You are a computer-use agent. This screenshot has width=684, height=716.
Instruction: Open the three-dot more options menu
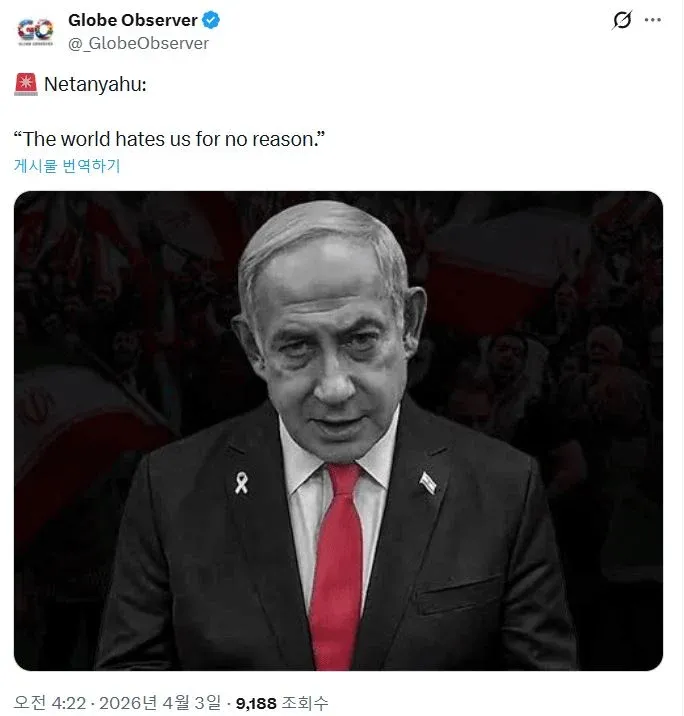pyautogui.click(x=652, y=20)
